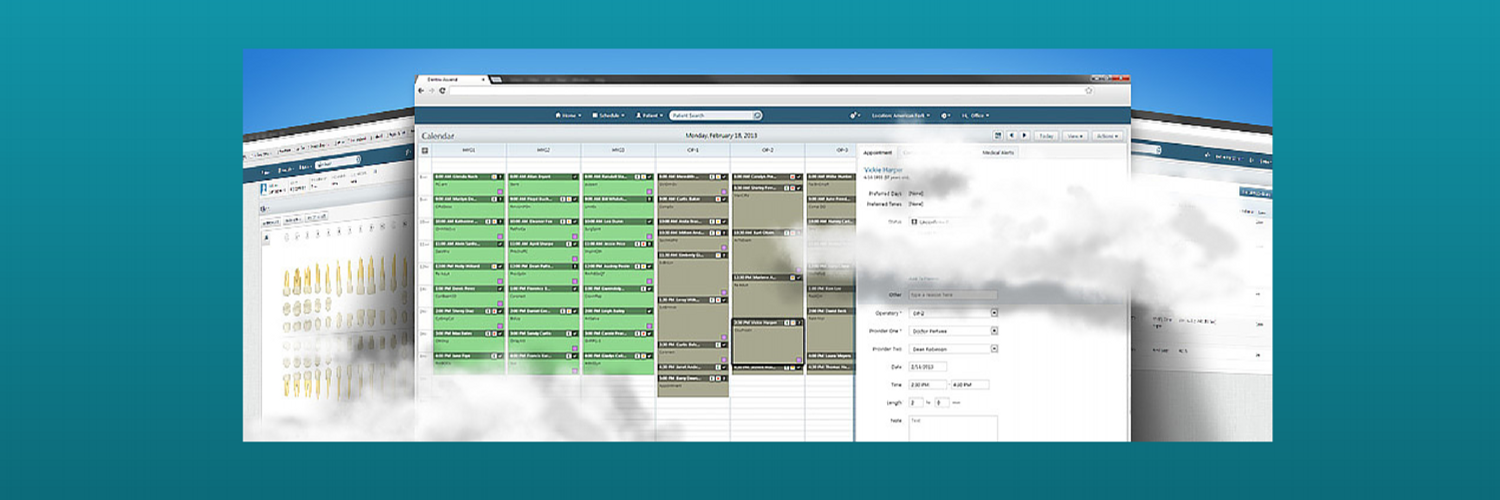
Task: Select the HYG3 column header
Action: tap(619, 151)
